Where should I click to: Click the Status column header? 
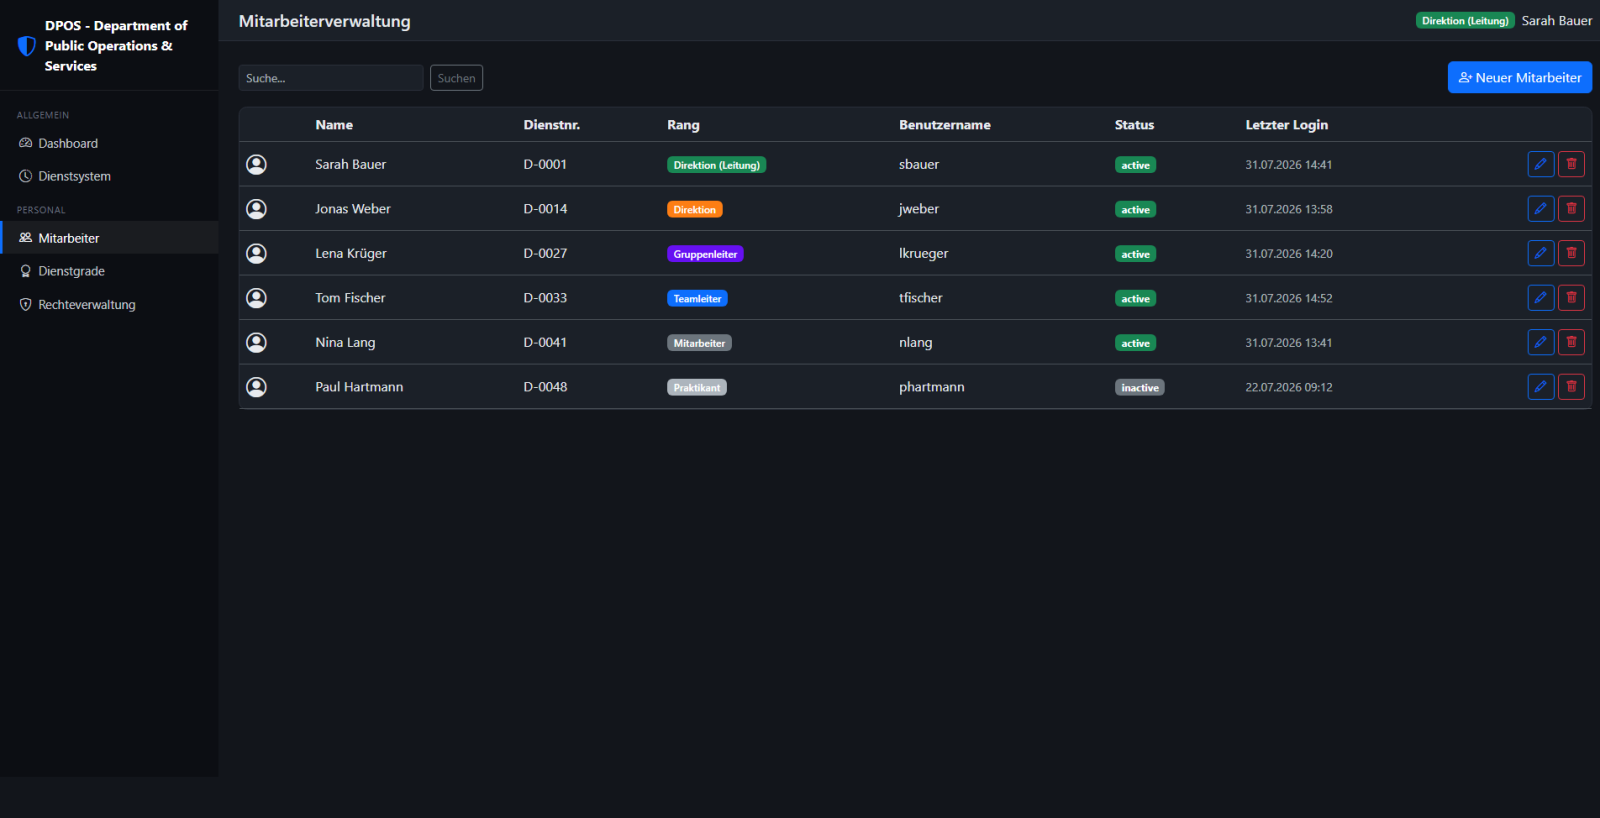1134,125
